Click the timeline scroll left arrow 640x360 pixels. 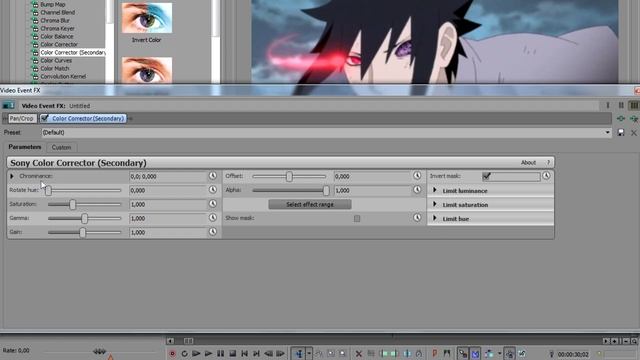(171, 340)
